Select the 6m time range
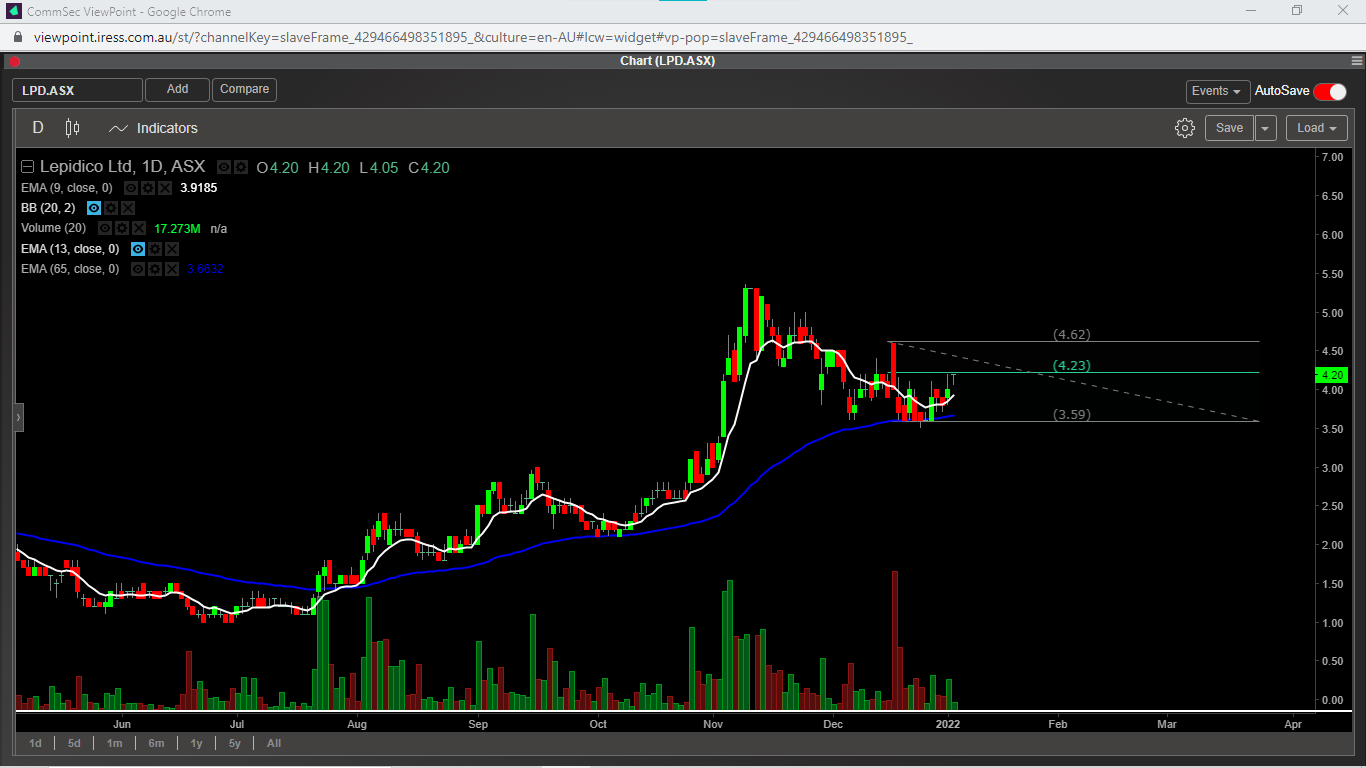Screen dimensions: 1366x768 point(156,743)
